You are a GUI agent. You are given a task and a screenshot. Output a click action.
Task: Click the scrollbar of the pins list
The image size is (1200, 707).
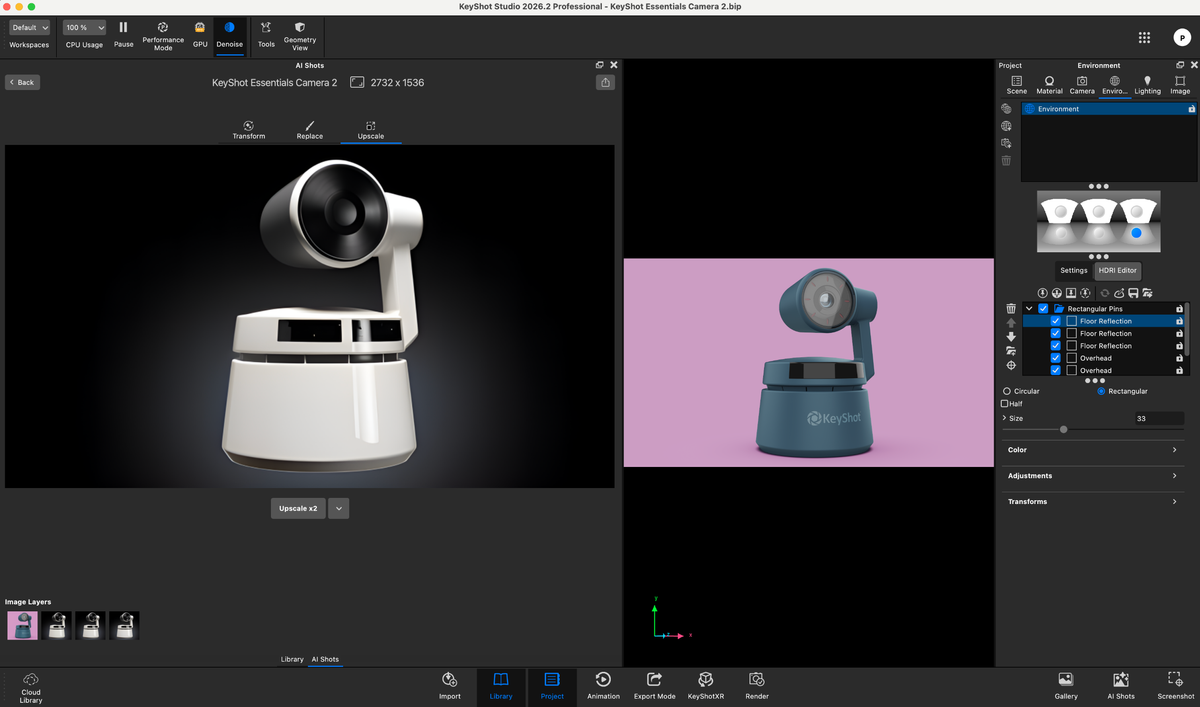[x=1187, y=330]
